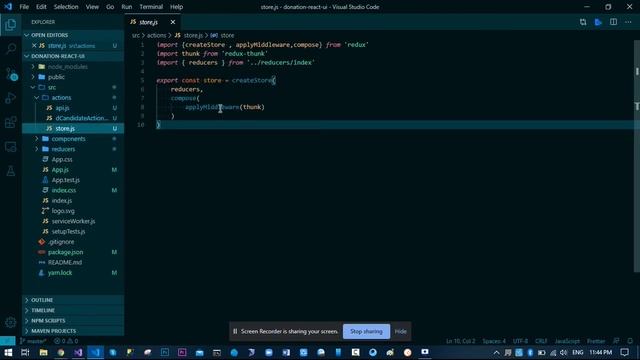
Task: Click Ln 10, Col 2 in status bar
Action: [460, 341]
